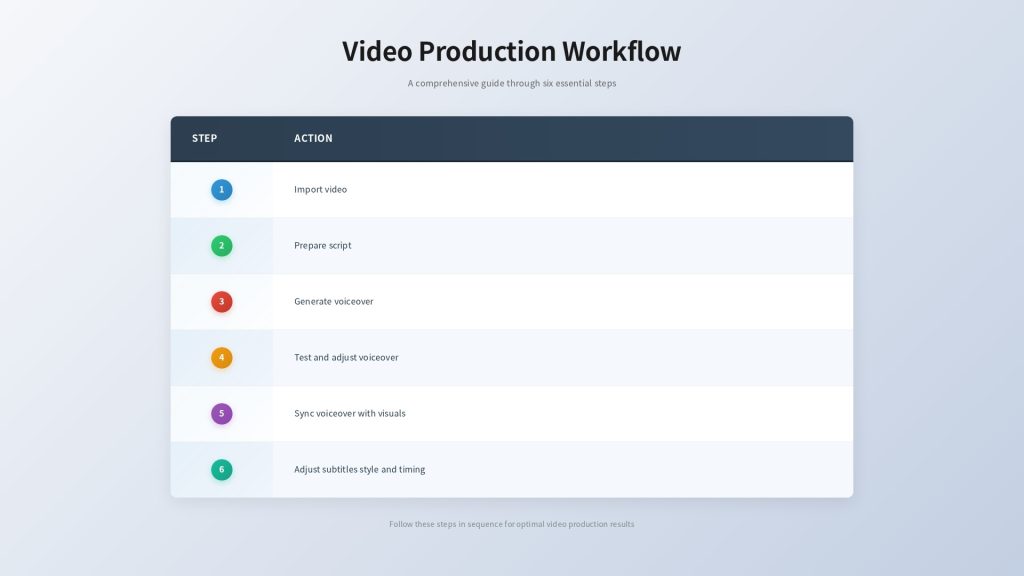
Task: Click the word "Production" in the title
Action: pyautogui.click(x=486, y=51)
